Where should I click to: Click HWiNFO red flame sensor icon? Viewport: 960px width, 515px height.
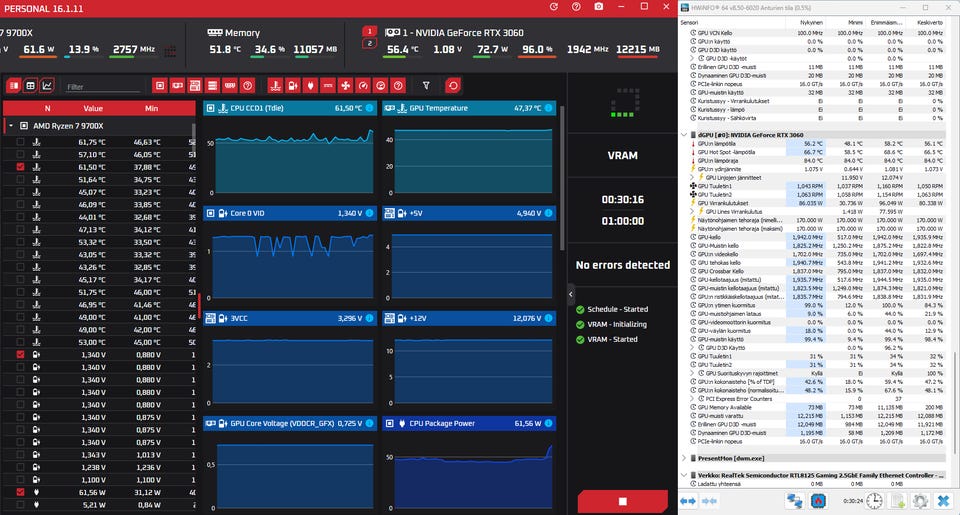coord(818,501)
